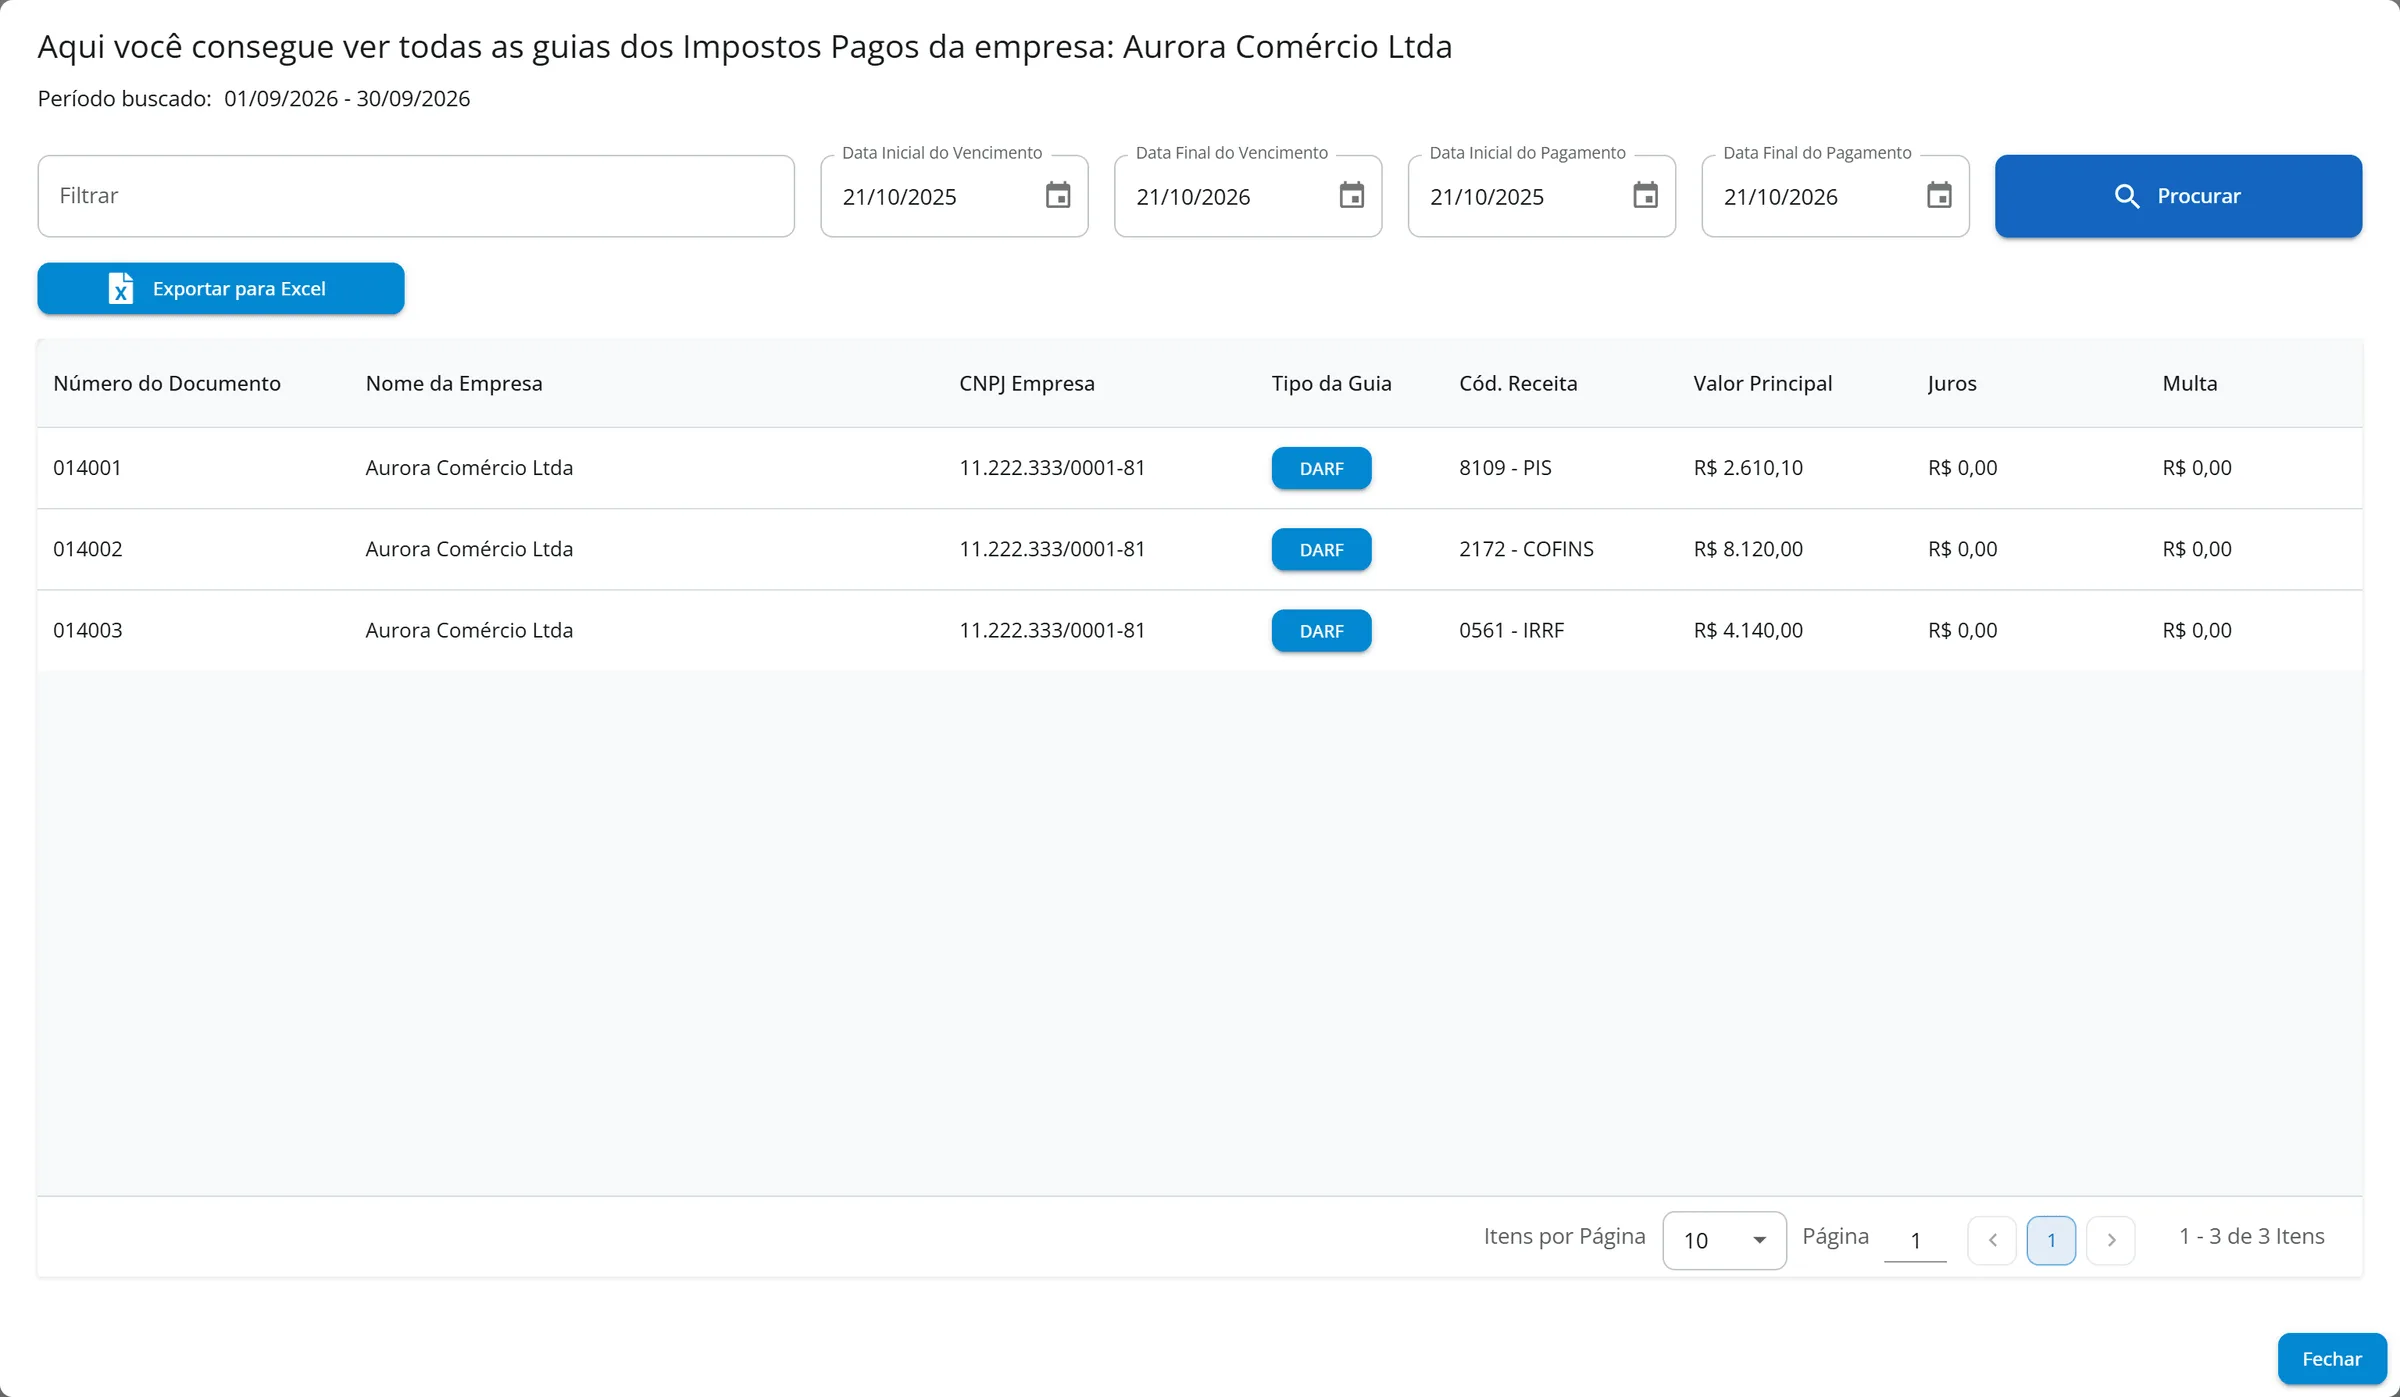Open the Itens por Página dropdown

coord(1724,1240)
